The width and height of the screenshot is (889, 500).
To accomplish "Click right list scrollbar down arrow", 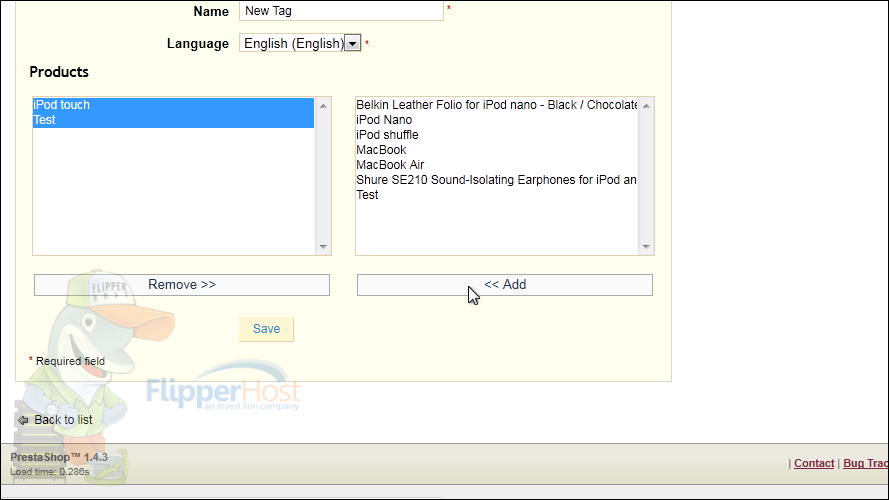I will [646, 247].
